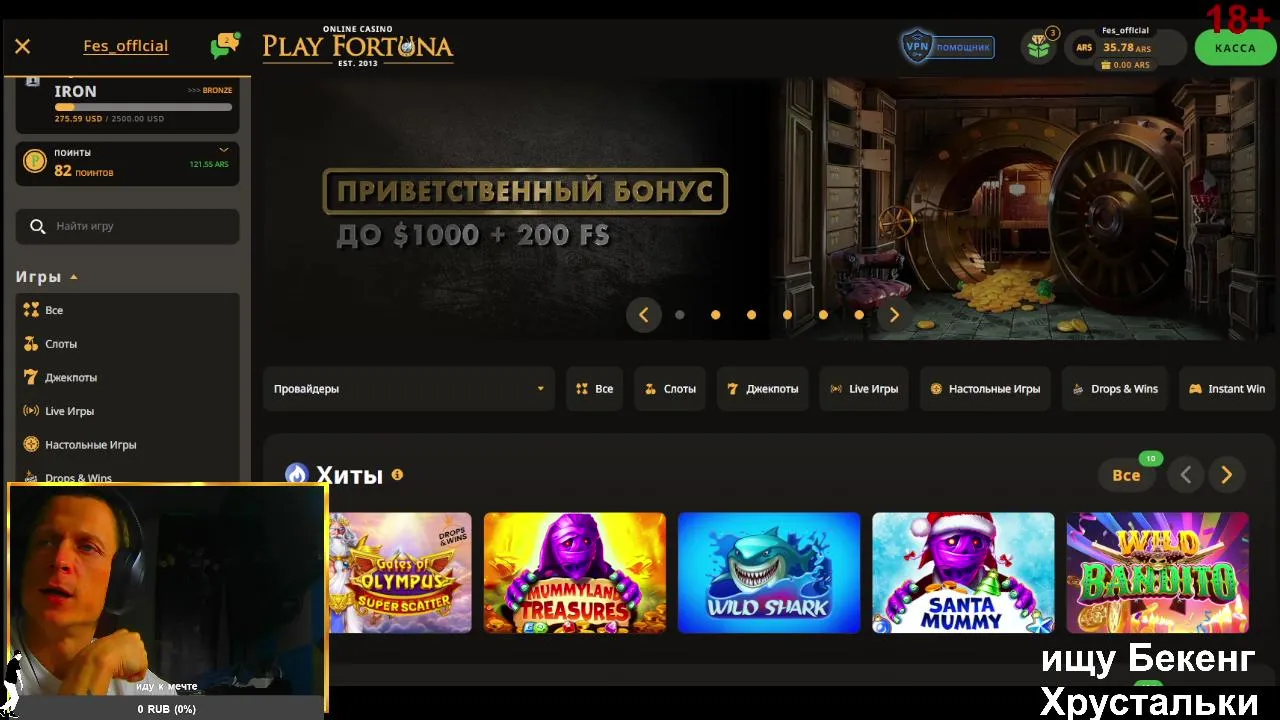This screenshot has width=1280, height=720.
Task: Open the Провайдеры dropdown
Action: pyautogui.click(x=408, y=389)
